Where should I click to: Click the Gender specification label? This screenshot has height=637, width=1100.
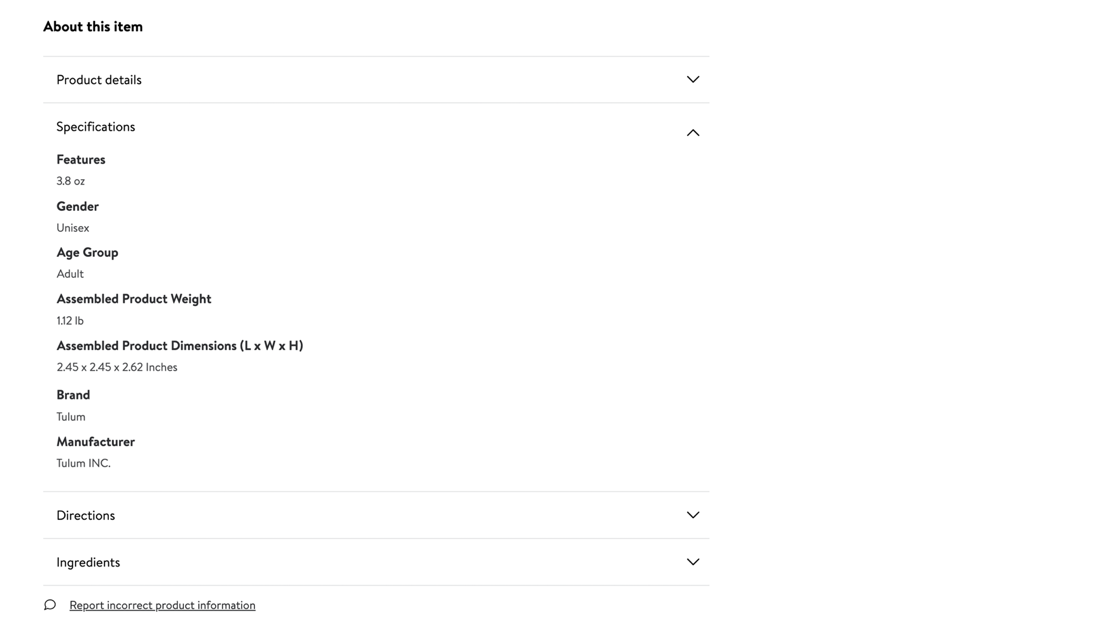pos(78,206)
